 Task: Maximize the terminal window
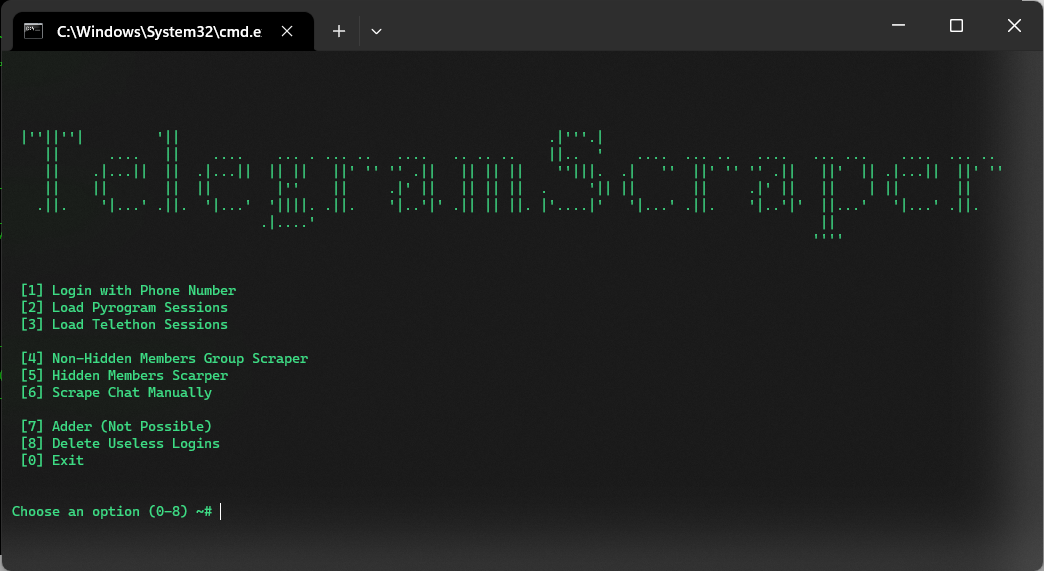pyautogui.click(x=956, y=25)
